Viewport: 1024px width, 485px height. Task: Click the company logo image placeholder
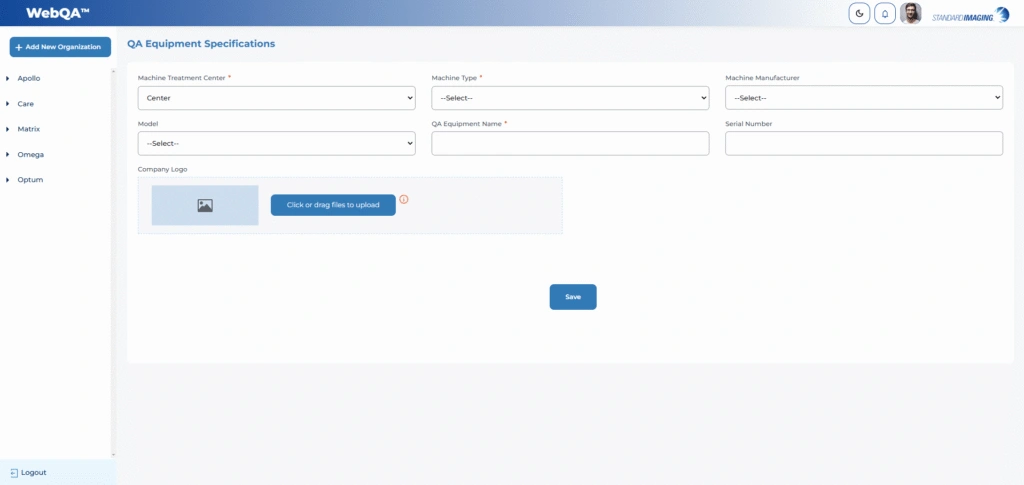point(205,205)
